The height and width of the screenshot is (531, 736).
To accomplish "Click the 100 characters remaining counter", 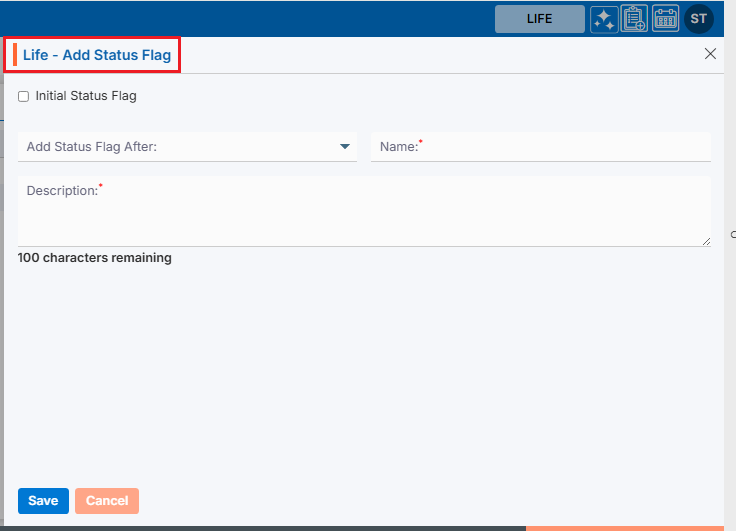I will pyautogui.click(x=95, y=258).
